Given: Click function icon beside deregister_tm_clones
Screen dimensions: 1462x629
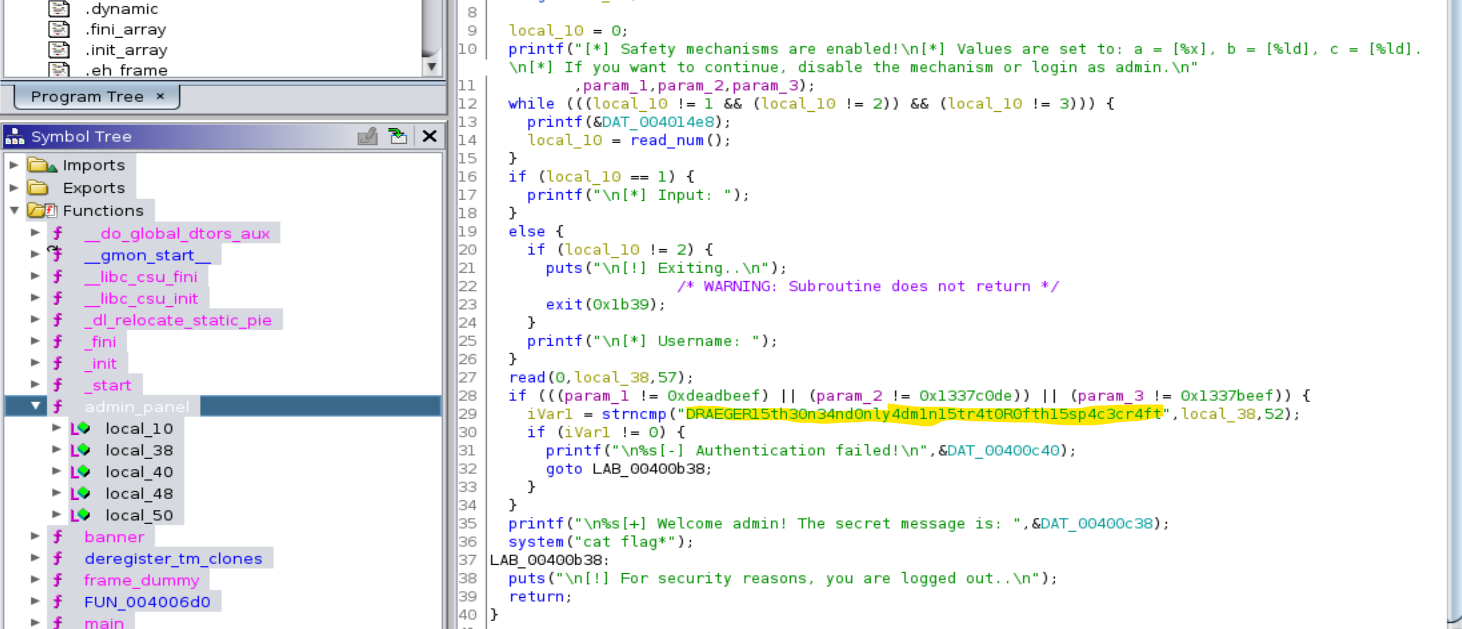Looking at the screenshot, I should (x=59, y=559).
